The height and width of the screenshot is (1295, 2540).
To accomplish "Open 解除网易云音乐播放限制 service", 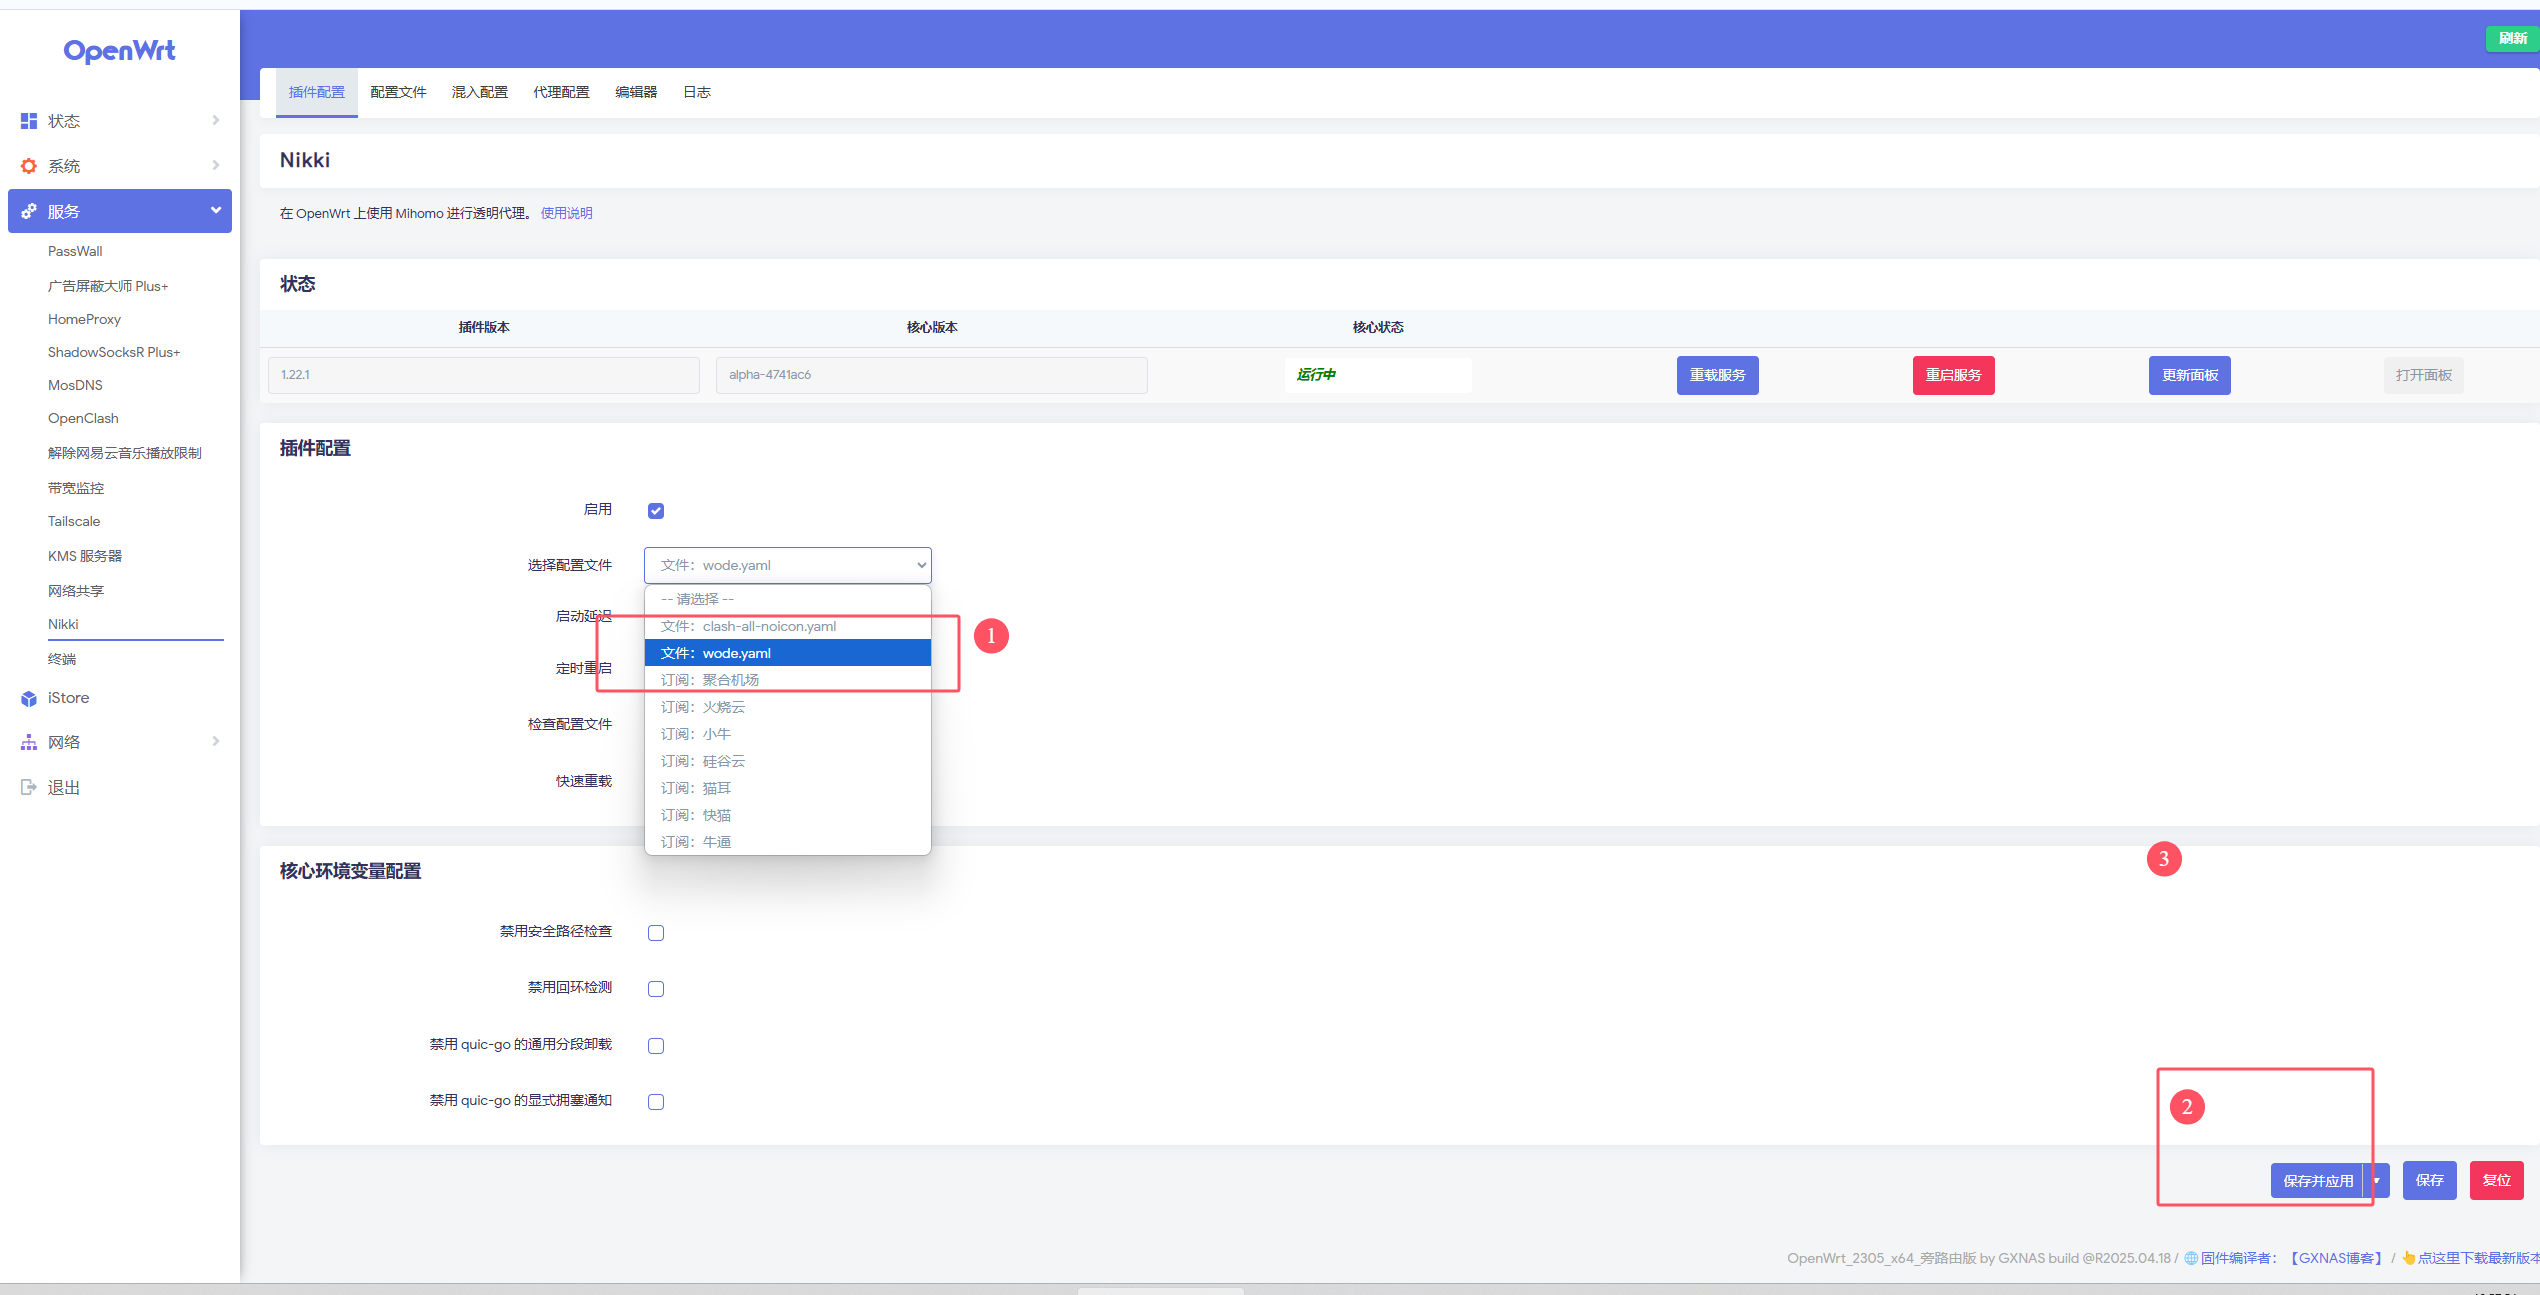I will click(x=125, y=453).
